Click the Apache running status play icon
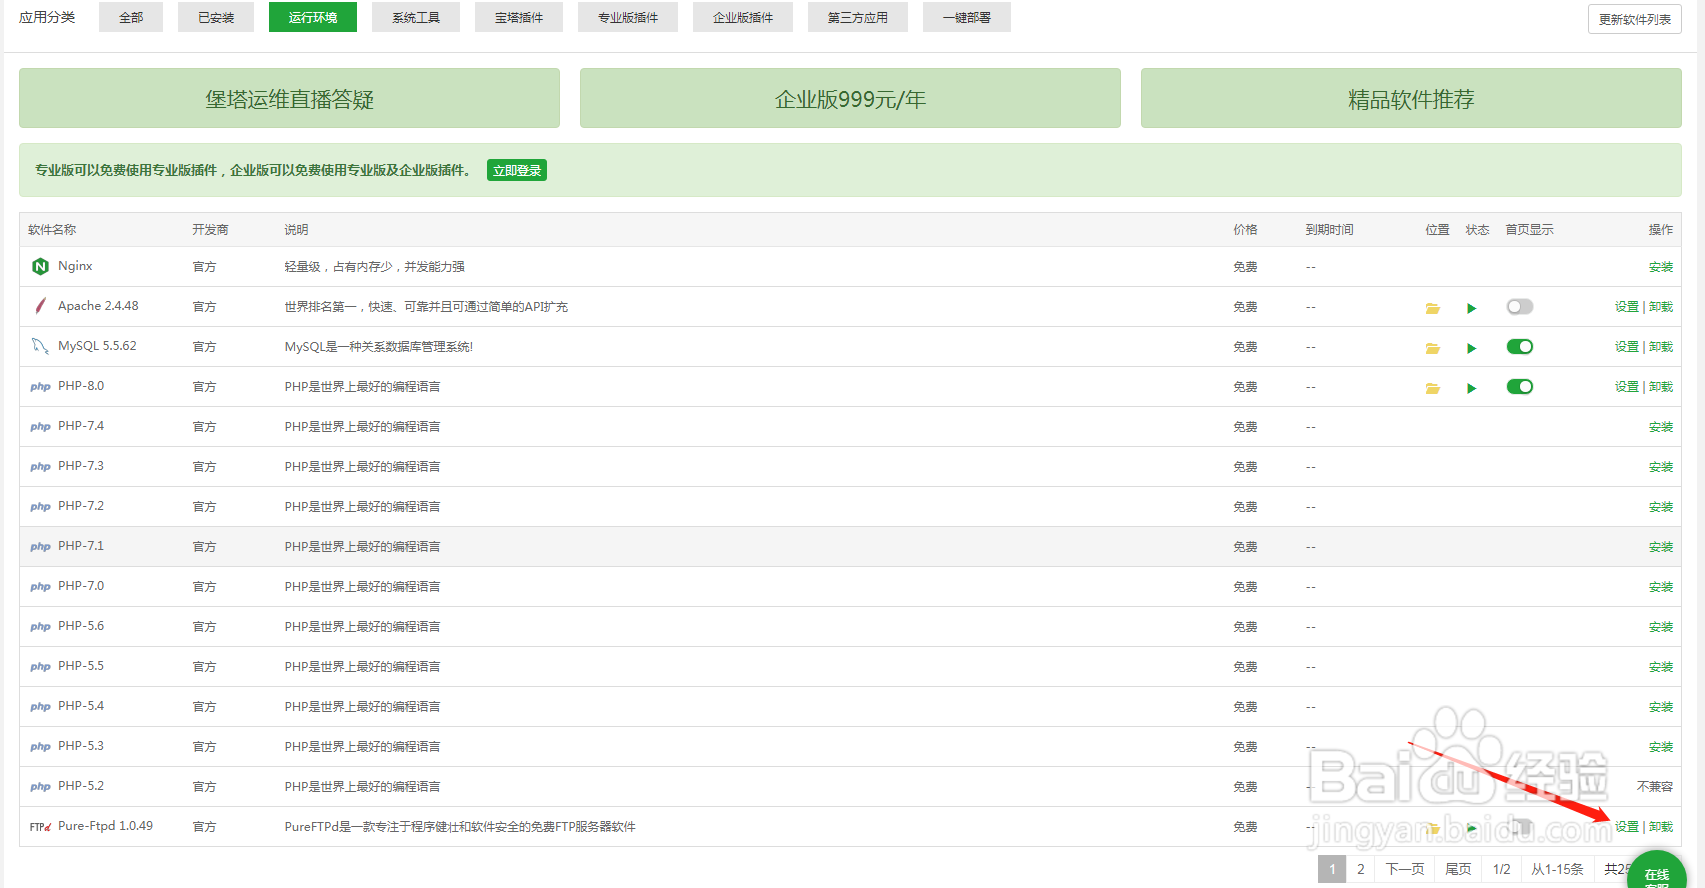This screenshot has width=1705, height=888. [x=1471, y=308]
